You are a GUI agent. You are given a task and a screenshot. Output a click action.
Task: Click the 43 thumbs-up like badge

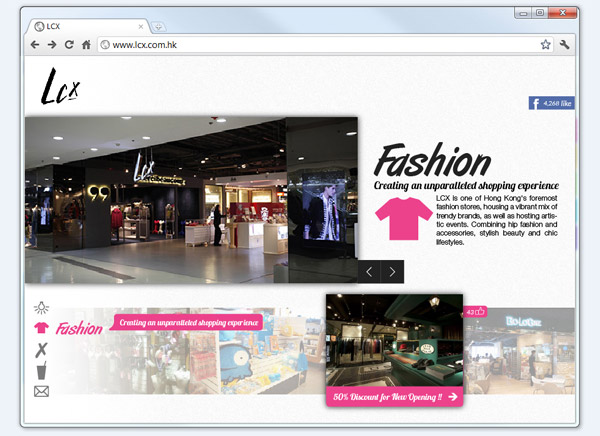coord(475,312)
